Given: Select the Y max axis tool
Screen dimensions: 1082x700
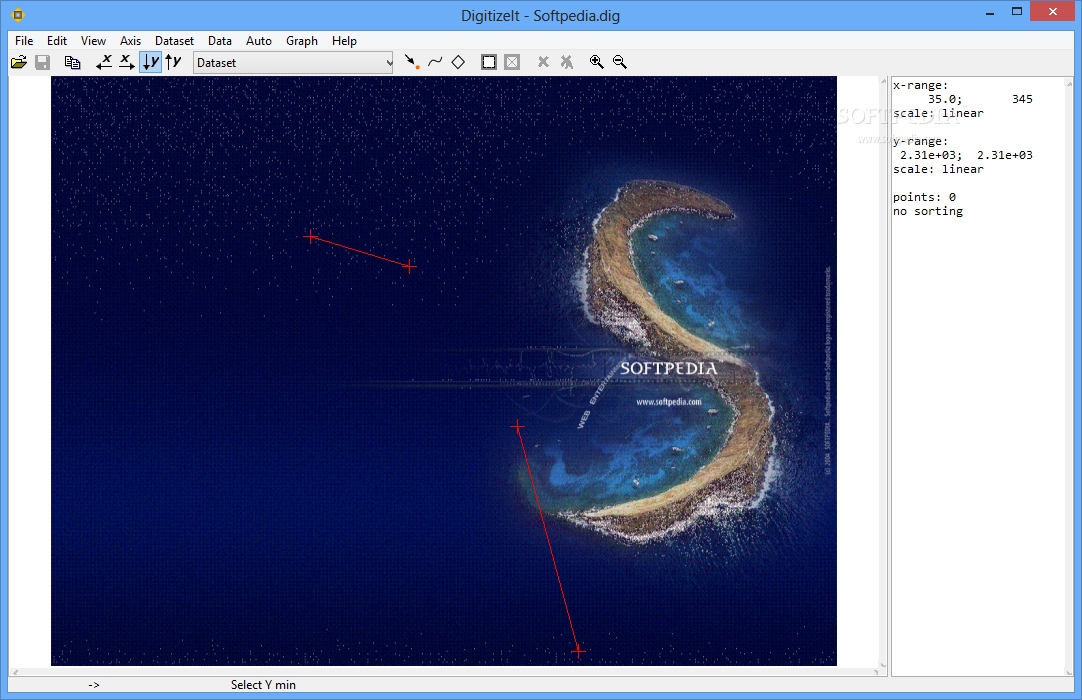Looking at the screenshot, I should (173, 62).
